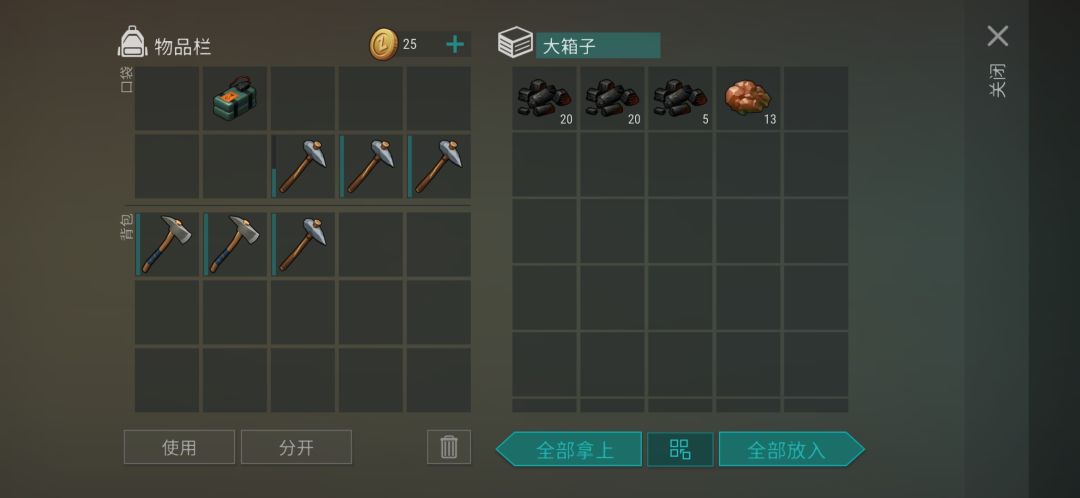Select the rightmost pickaxe in pocket row
Screen dimensions: 1080x498
point(438,166)
